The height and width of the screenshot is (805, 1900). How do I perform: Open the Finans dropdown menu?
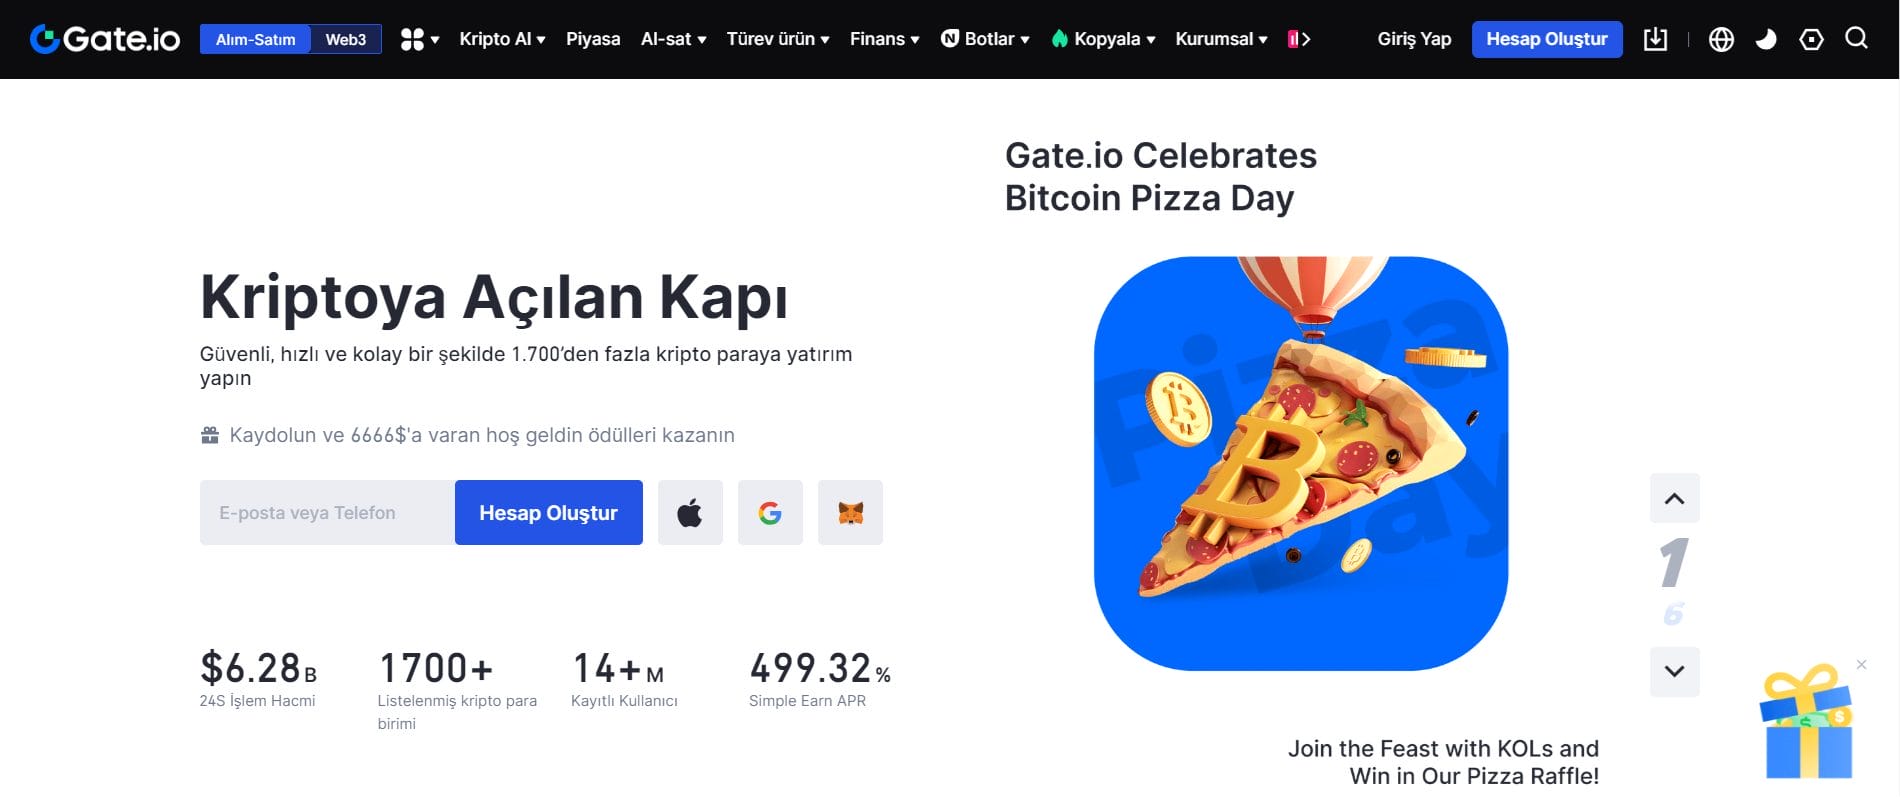[878, 39]
